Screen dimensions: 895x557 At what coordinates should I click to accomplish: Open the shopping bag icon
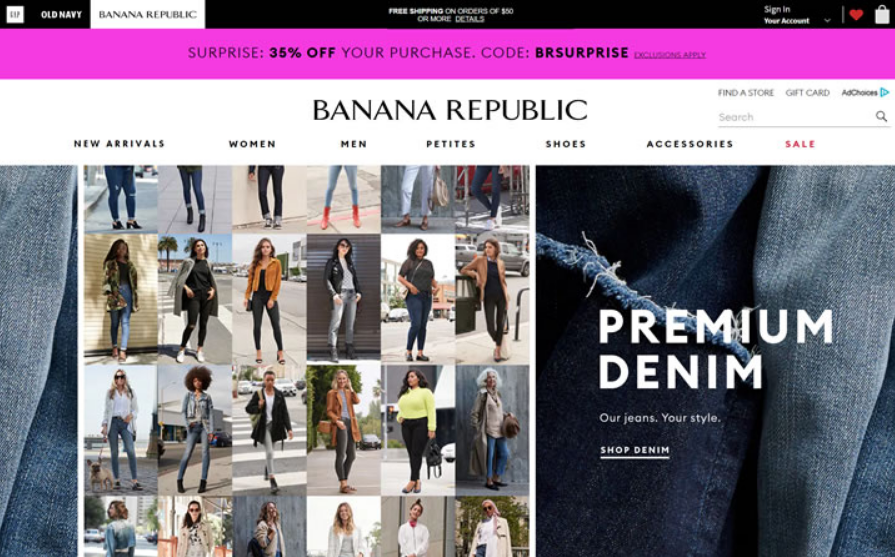[x=882, y=14]
